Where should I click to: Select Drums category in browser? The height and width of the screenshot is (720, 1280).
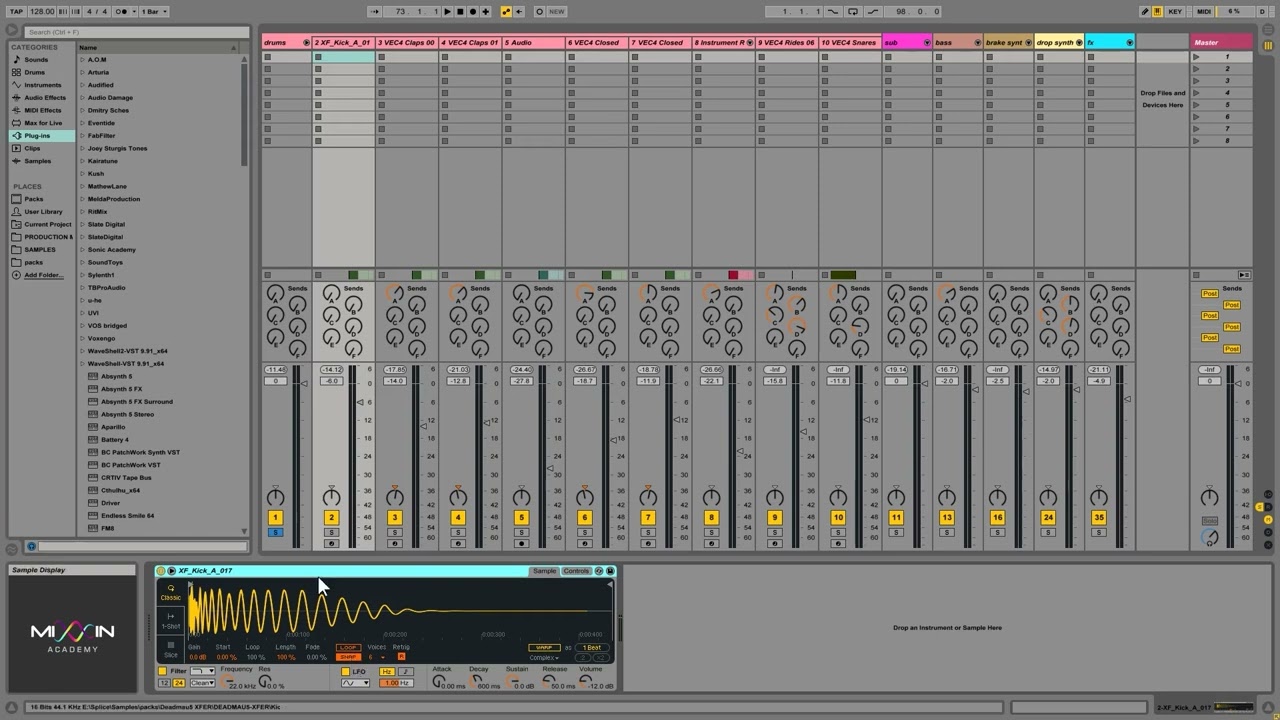pos(35,72)
